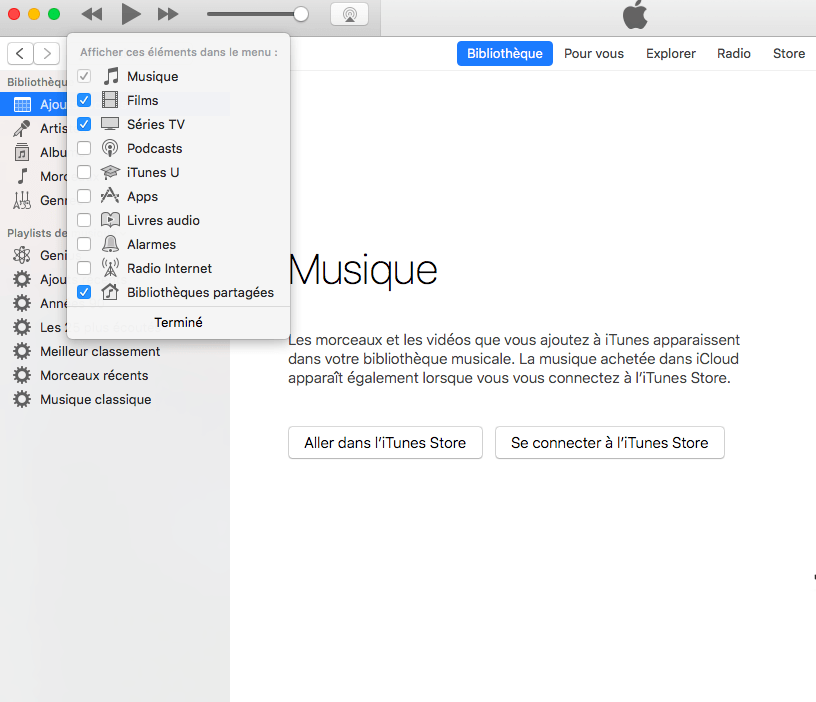Enable the Apps checkbox
The image size is (816, 702).
84,196
